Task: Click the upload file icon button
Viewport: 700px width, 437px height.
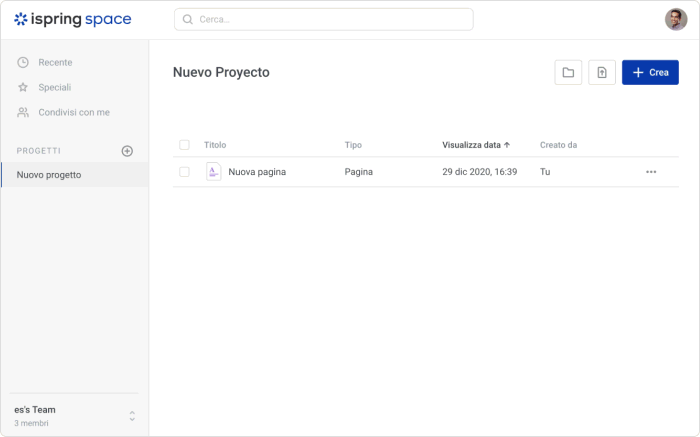Action: click(602, 72)
